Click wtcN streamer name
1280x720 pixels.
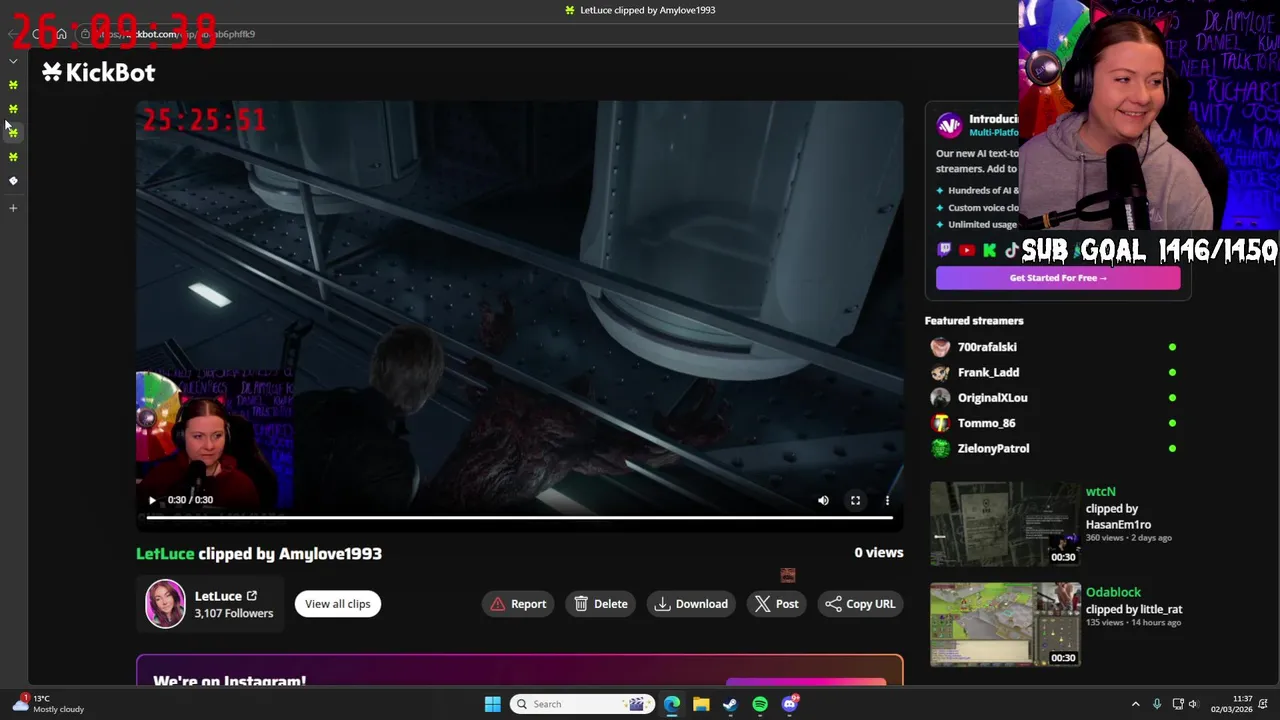[1100, 492]
